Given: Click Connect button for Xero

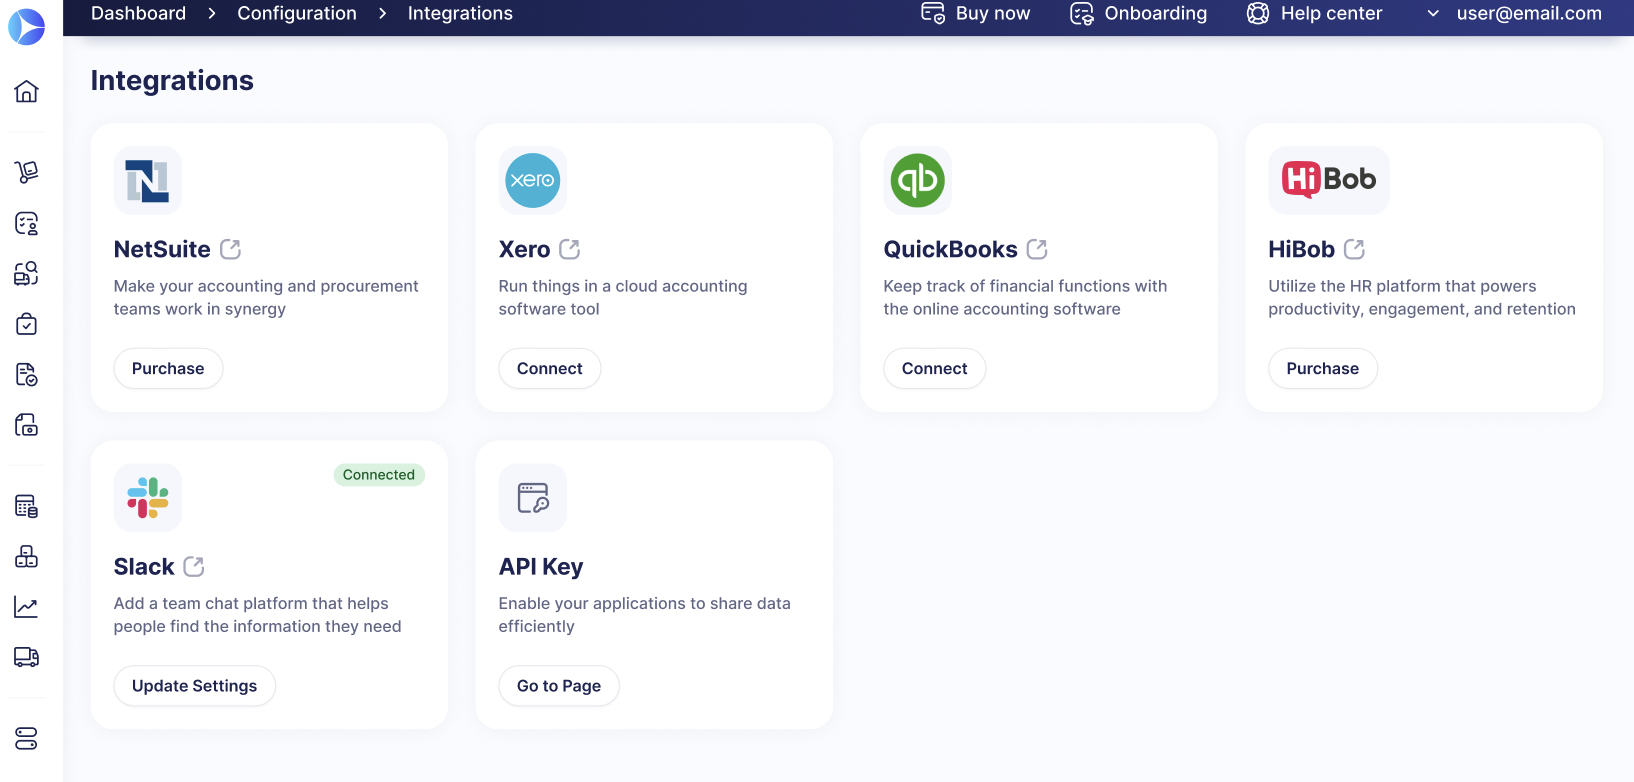Looking at the screenshot, I should (x=550, y=368).
